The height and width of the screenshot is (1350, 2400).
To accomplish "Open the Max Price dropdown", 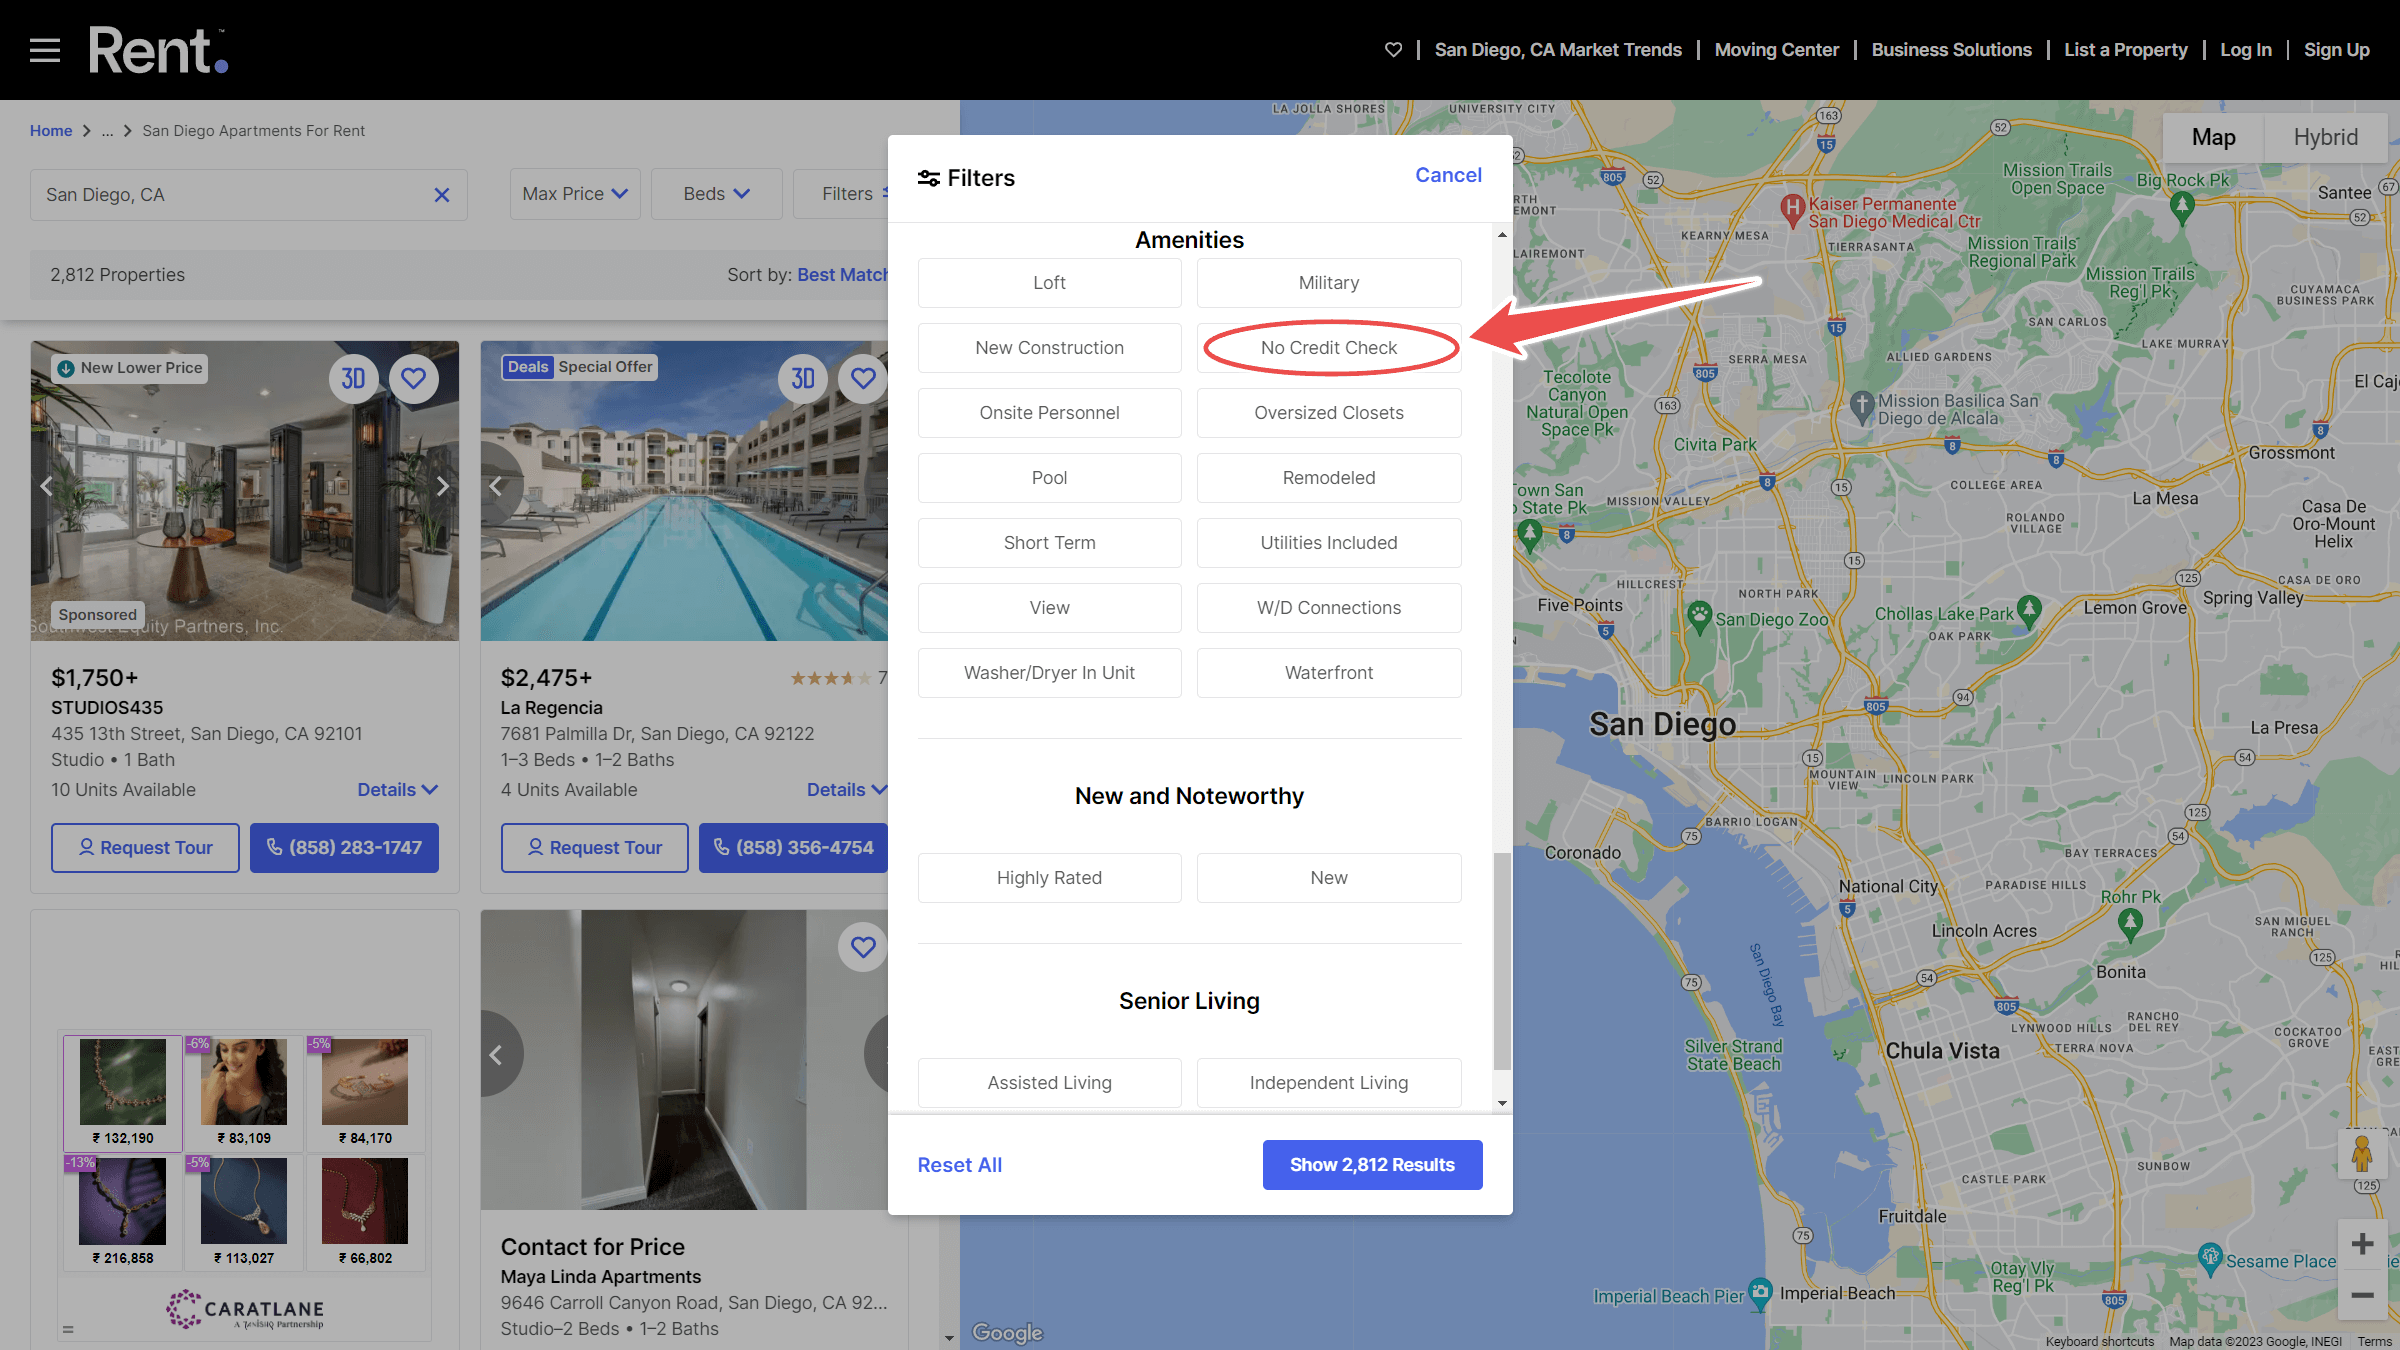I will pyautogui.click(x=574, y=193).
